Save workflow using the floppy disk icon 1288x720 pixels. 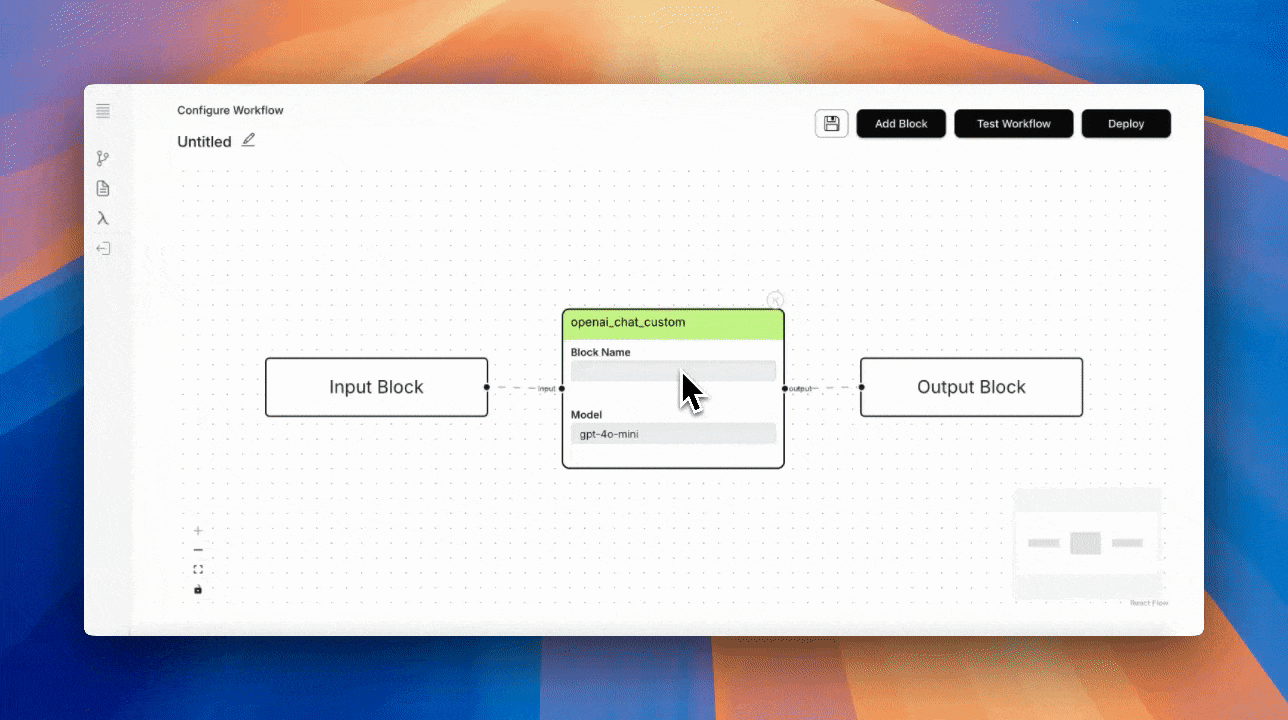point(831,124)
